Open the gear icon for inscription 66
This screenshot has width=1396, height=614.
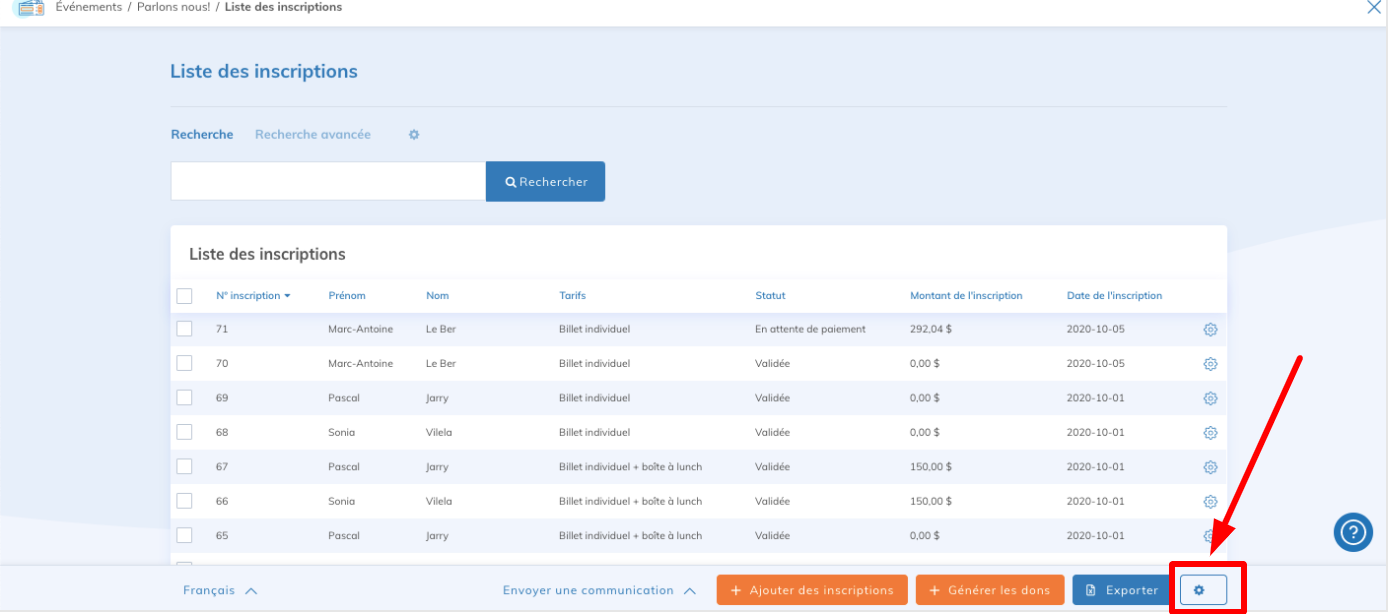pos(1210,502)
